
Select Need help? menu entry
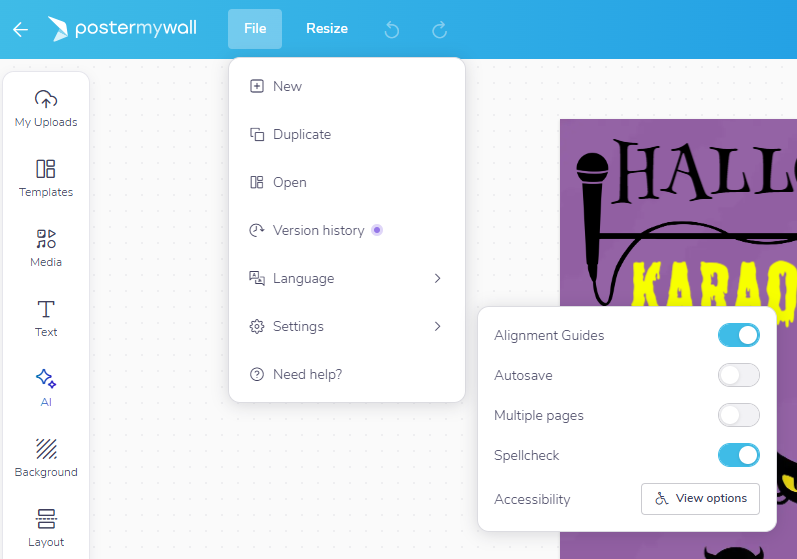click(x=347, y=375)
